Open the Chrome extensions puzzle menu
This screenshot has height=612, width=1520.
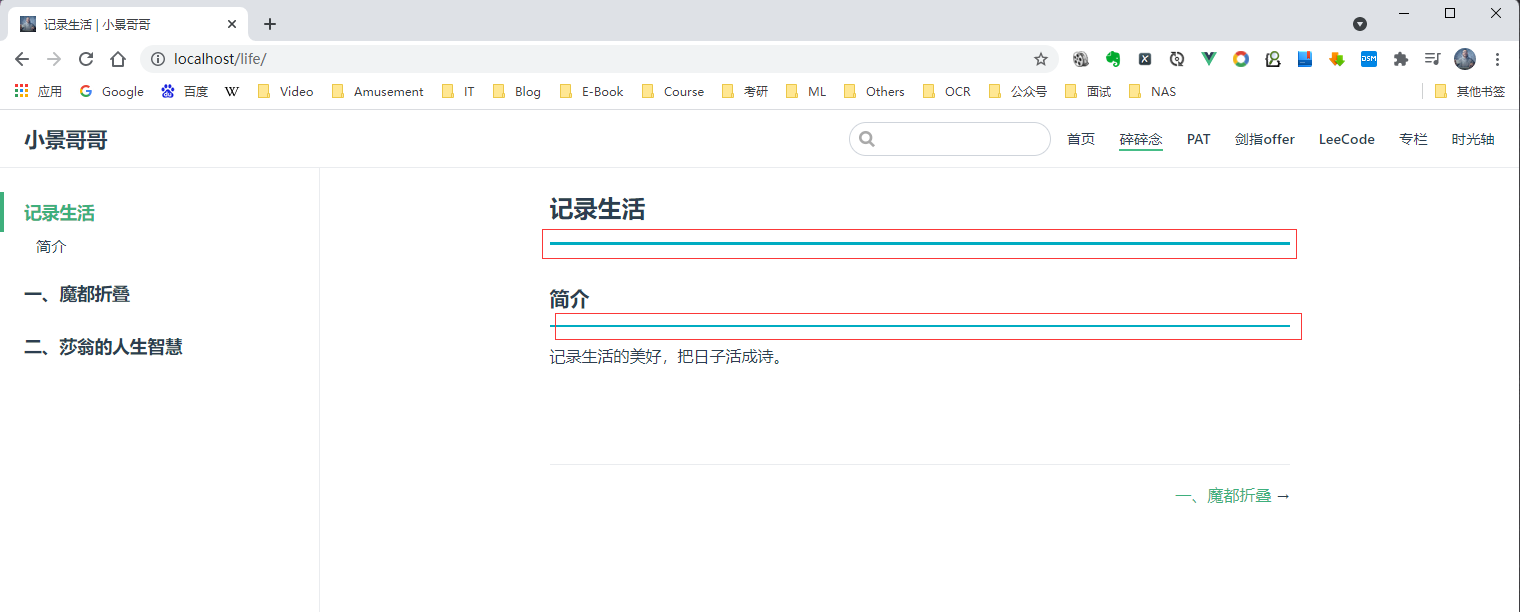(1400, 59)
